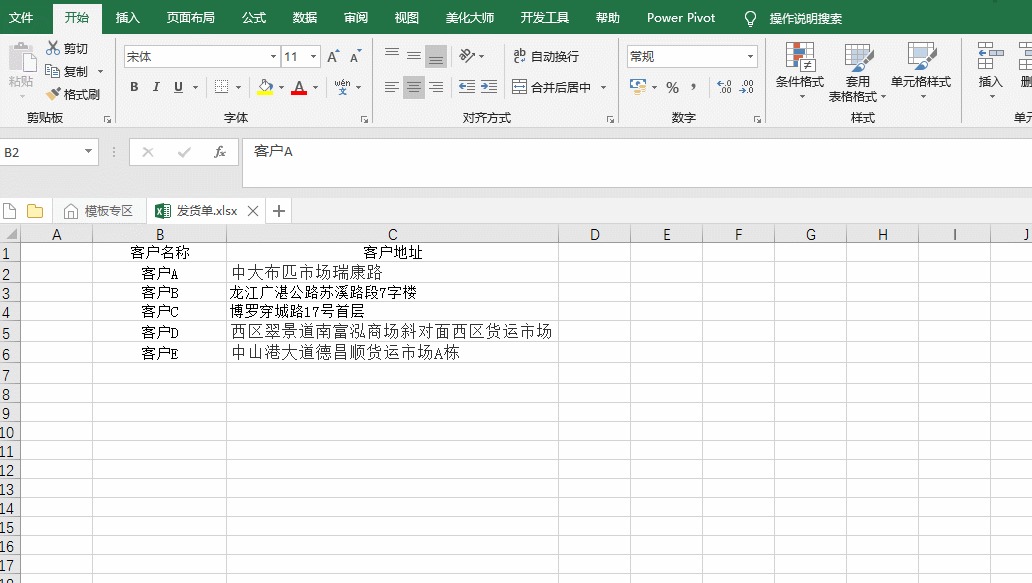Image resolution: width=1032 pixels, height=583 pixels.
Task: Switch to the 公式 (Formulas) tab
Action: click(x=253, y=18)
